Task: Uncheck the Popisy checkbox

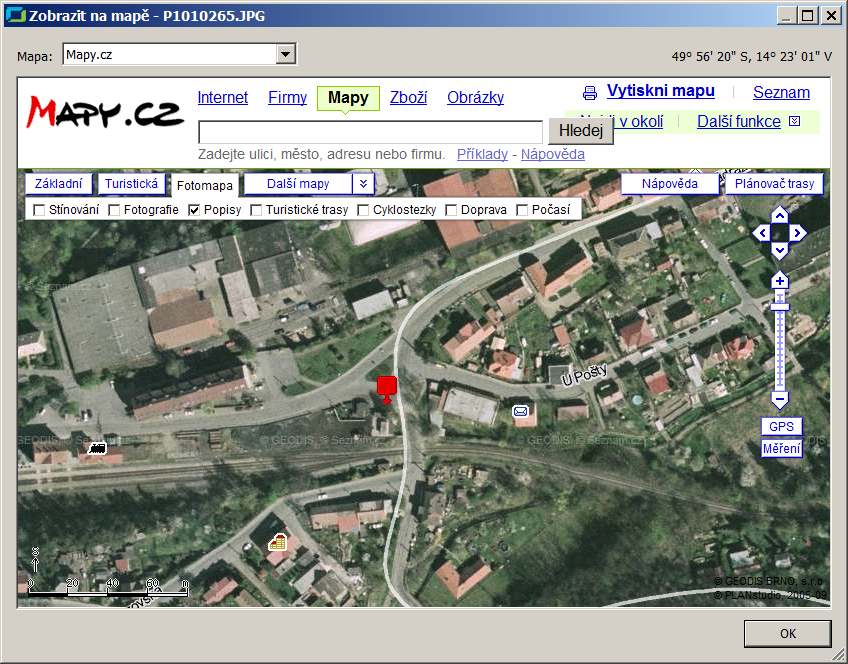Action: [195, 210]
